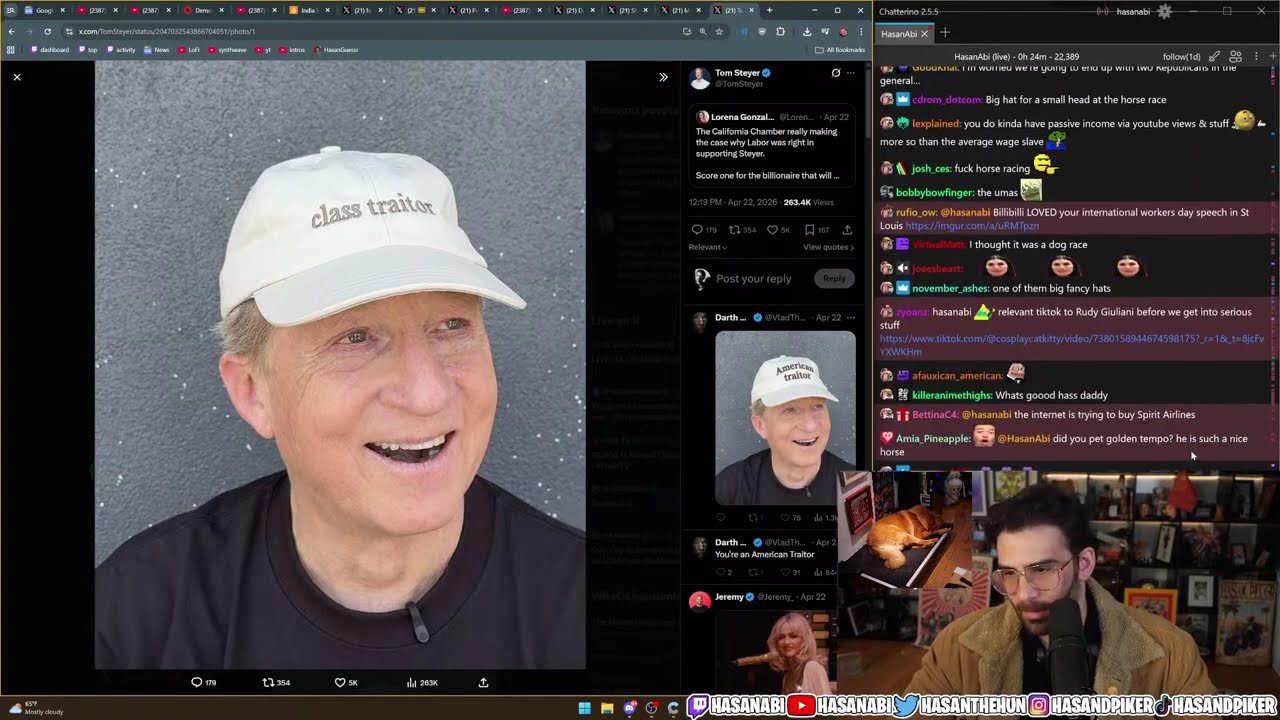The height and width of the screenshot is (720, 1280).
Task: Reply icon with 179 in the tweet panel
Action: pos(697,230)
